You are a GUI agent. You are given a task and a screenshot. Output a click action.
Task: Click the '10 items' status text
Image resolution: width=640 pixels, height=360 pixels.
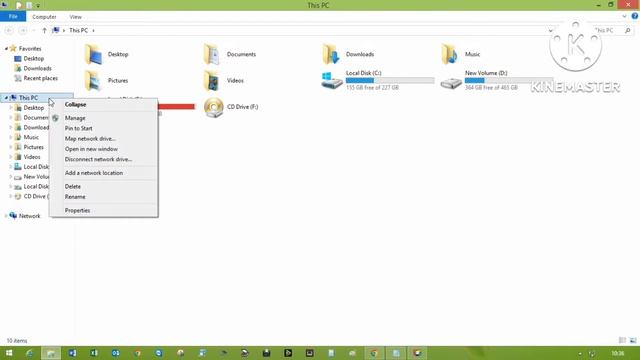point(17,340)
